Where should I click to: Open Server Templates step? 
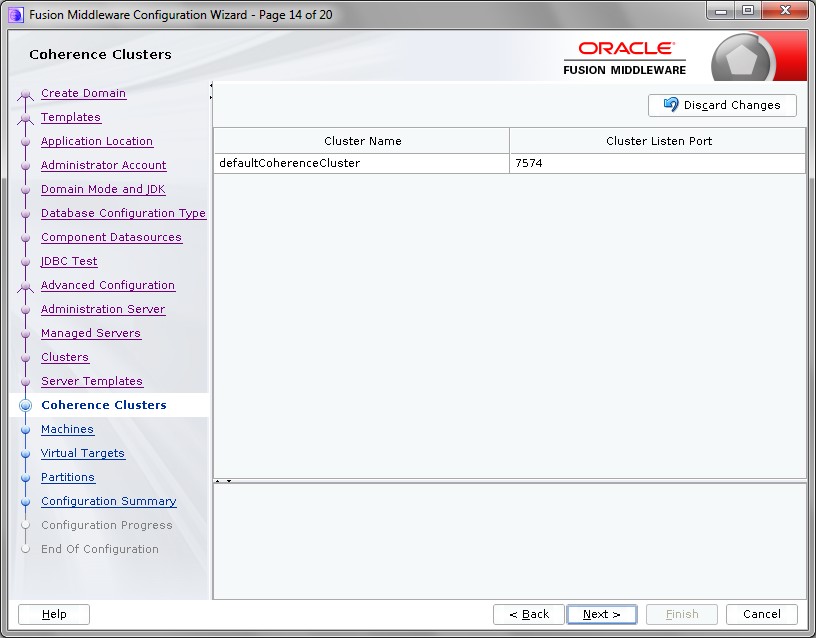point(92,380)
